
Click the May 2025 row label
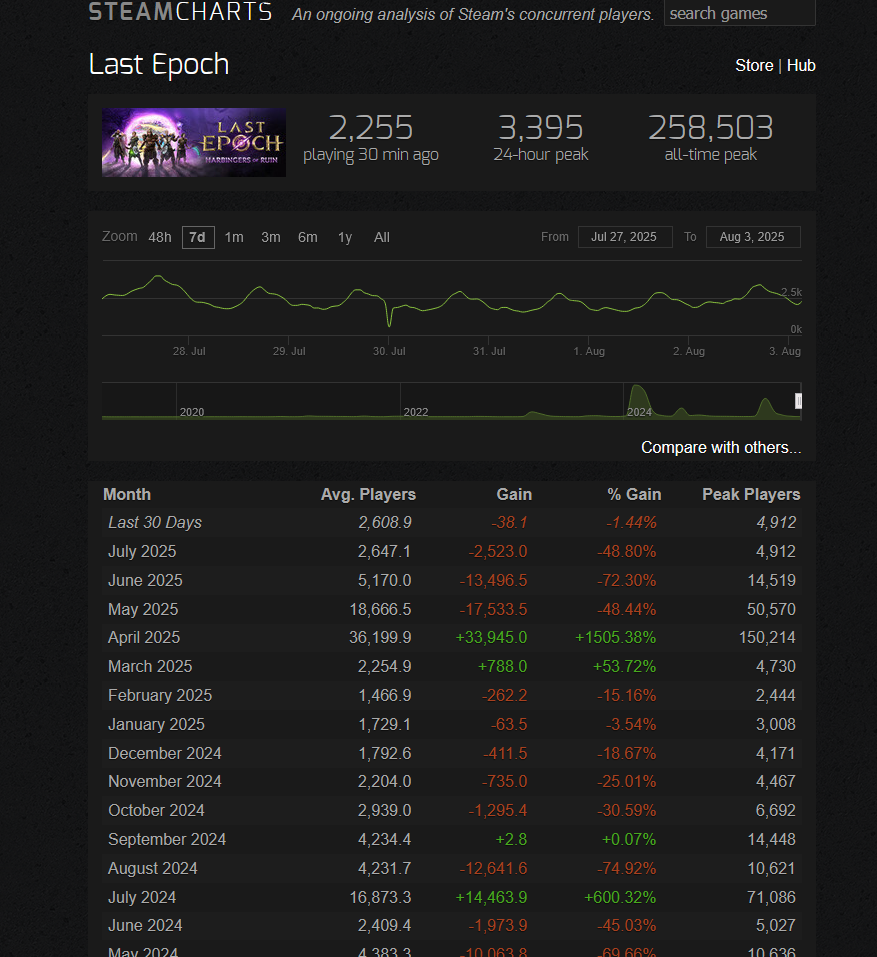pyautogui.click(x=143, y=609)
